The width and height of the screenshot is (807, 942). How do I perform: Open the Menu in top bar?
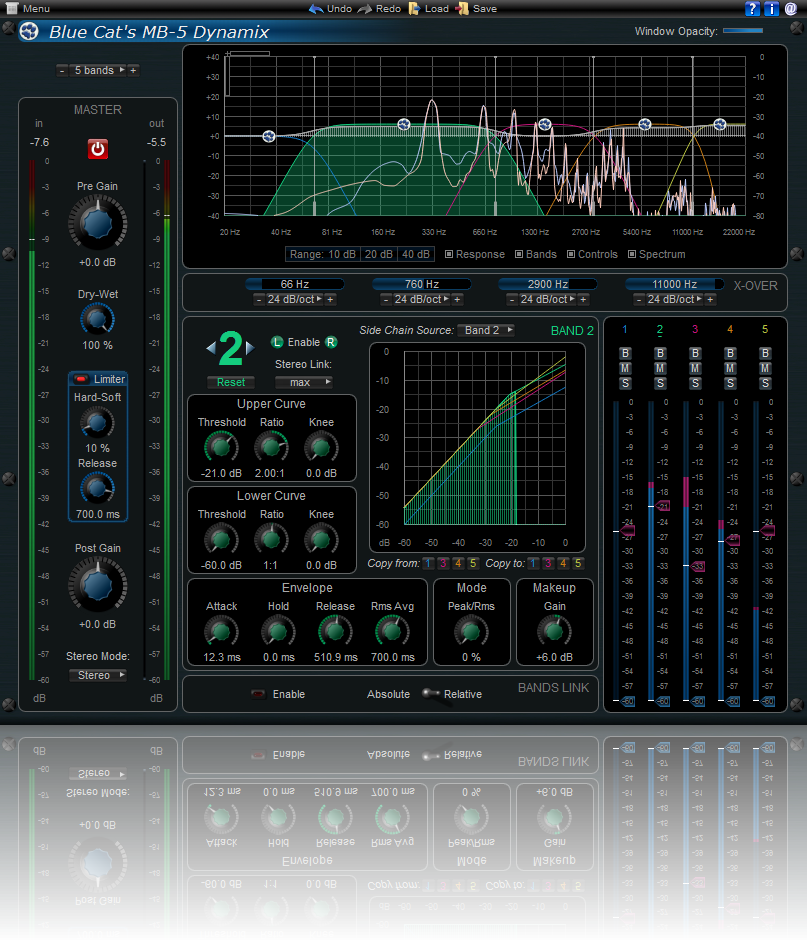coord(28,8)
